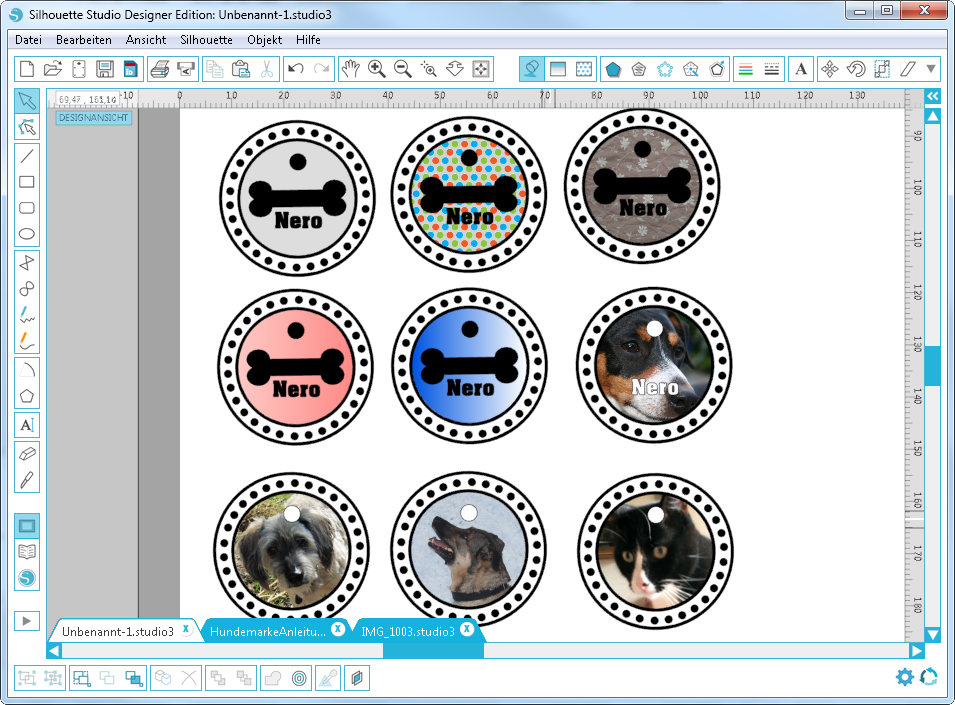Pick the Eraser tool

point(27,453)
